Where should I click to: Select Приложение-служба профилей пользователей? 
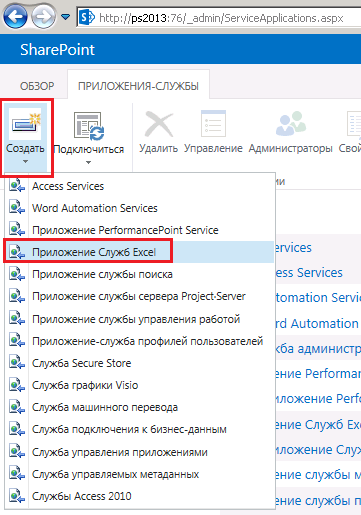[147, 341]
